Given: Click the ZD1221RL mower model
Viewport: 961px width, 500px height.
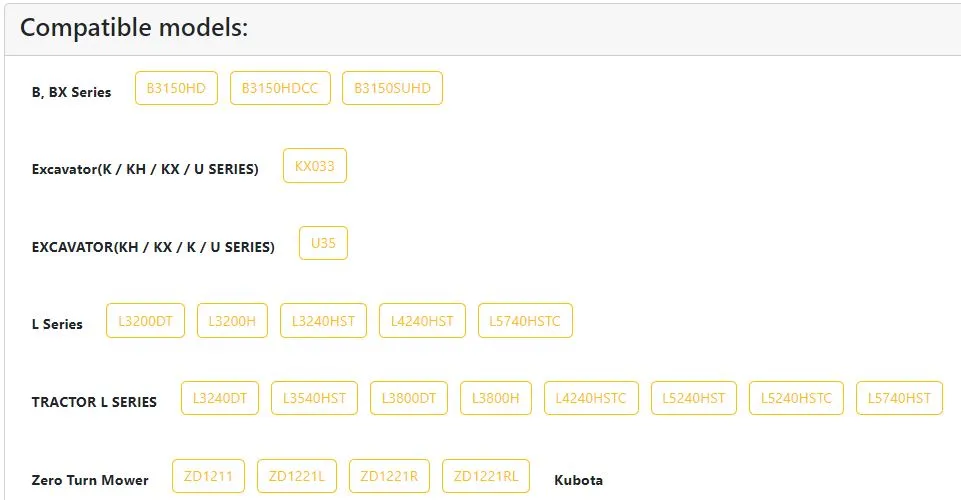Looking at the screenshot, I should [x=485, y=476].
